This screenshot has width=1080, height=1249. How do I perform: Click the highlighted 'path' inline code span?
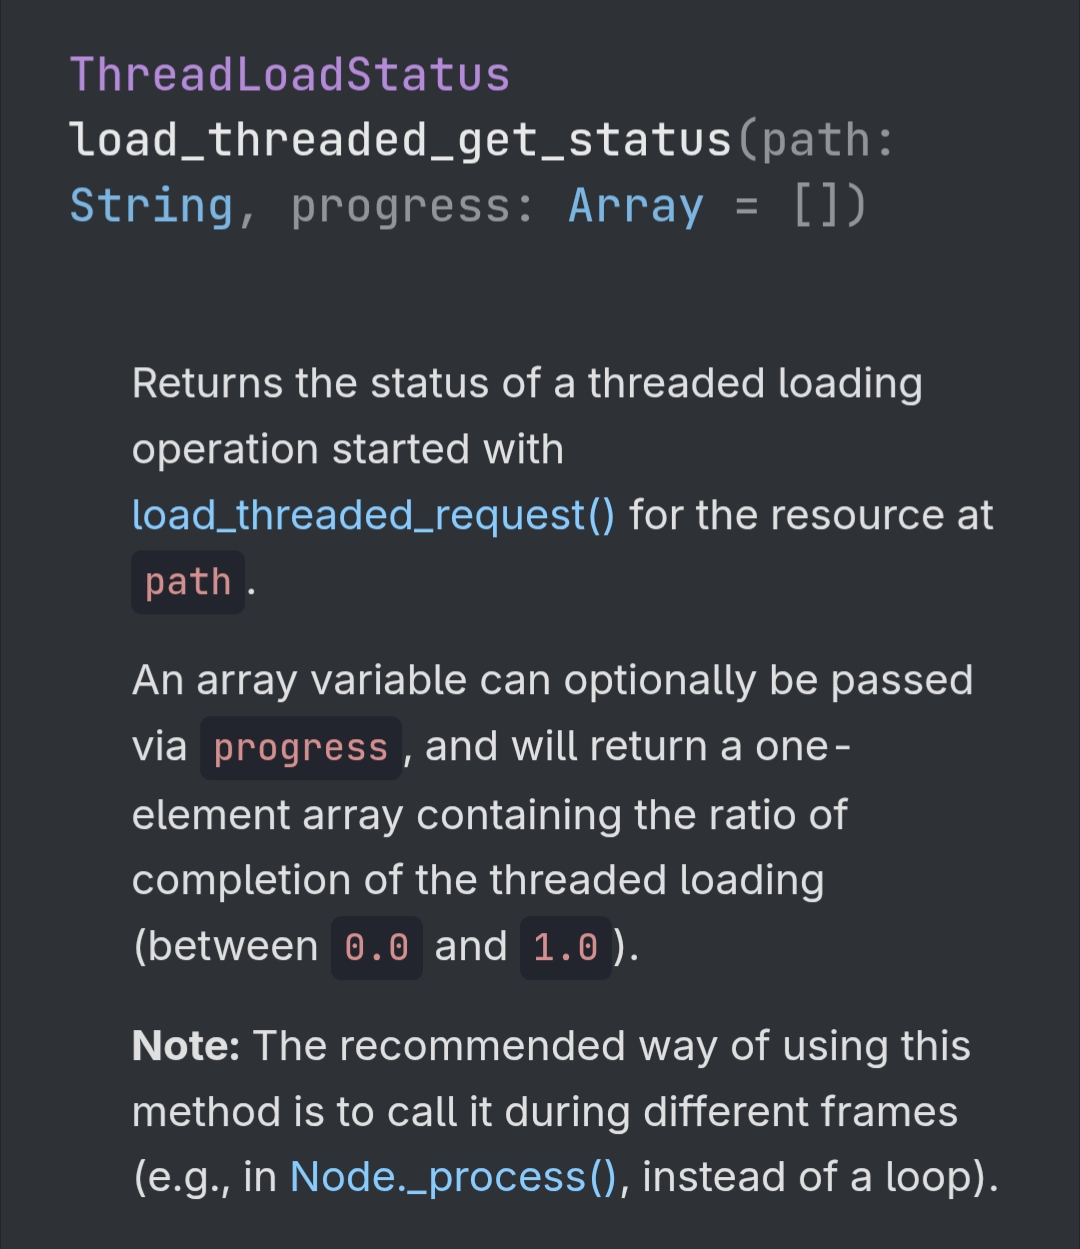point(188,582)
